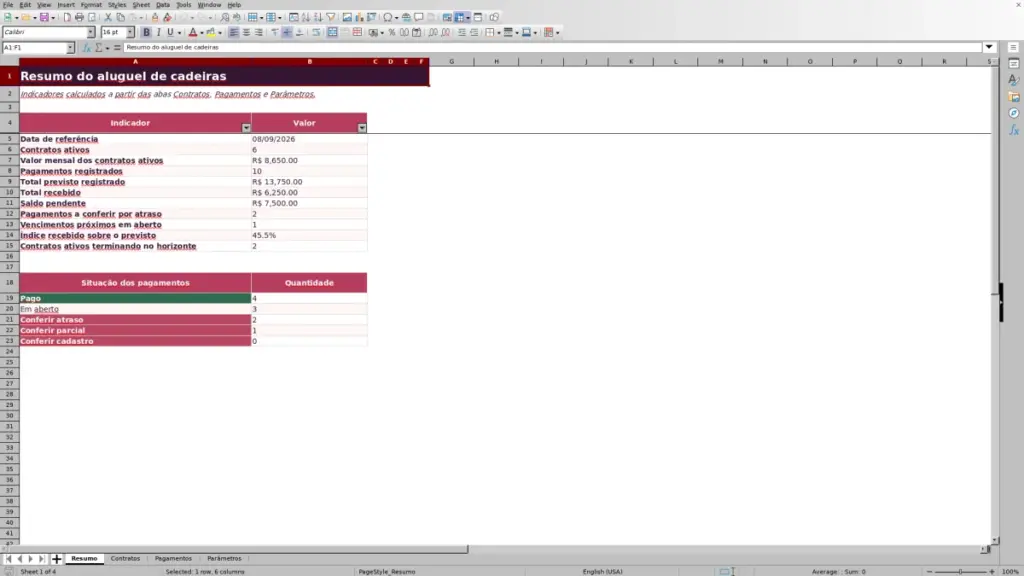Adjust the zoom slider in the status bar
The width and height of the screenshot is (1024, 576).
click(960, 571)
